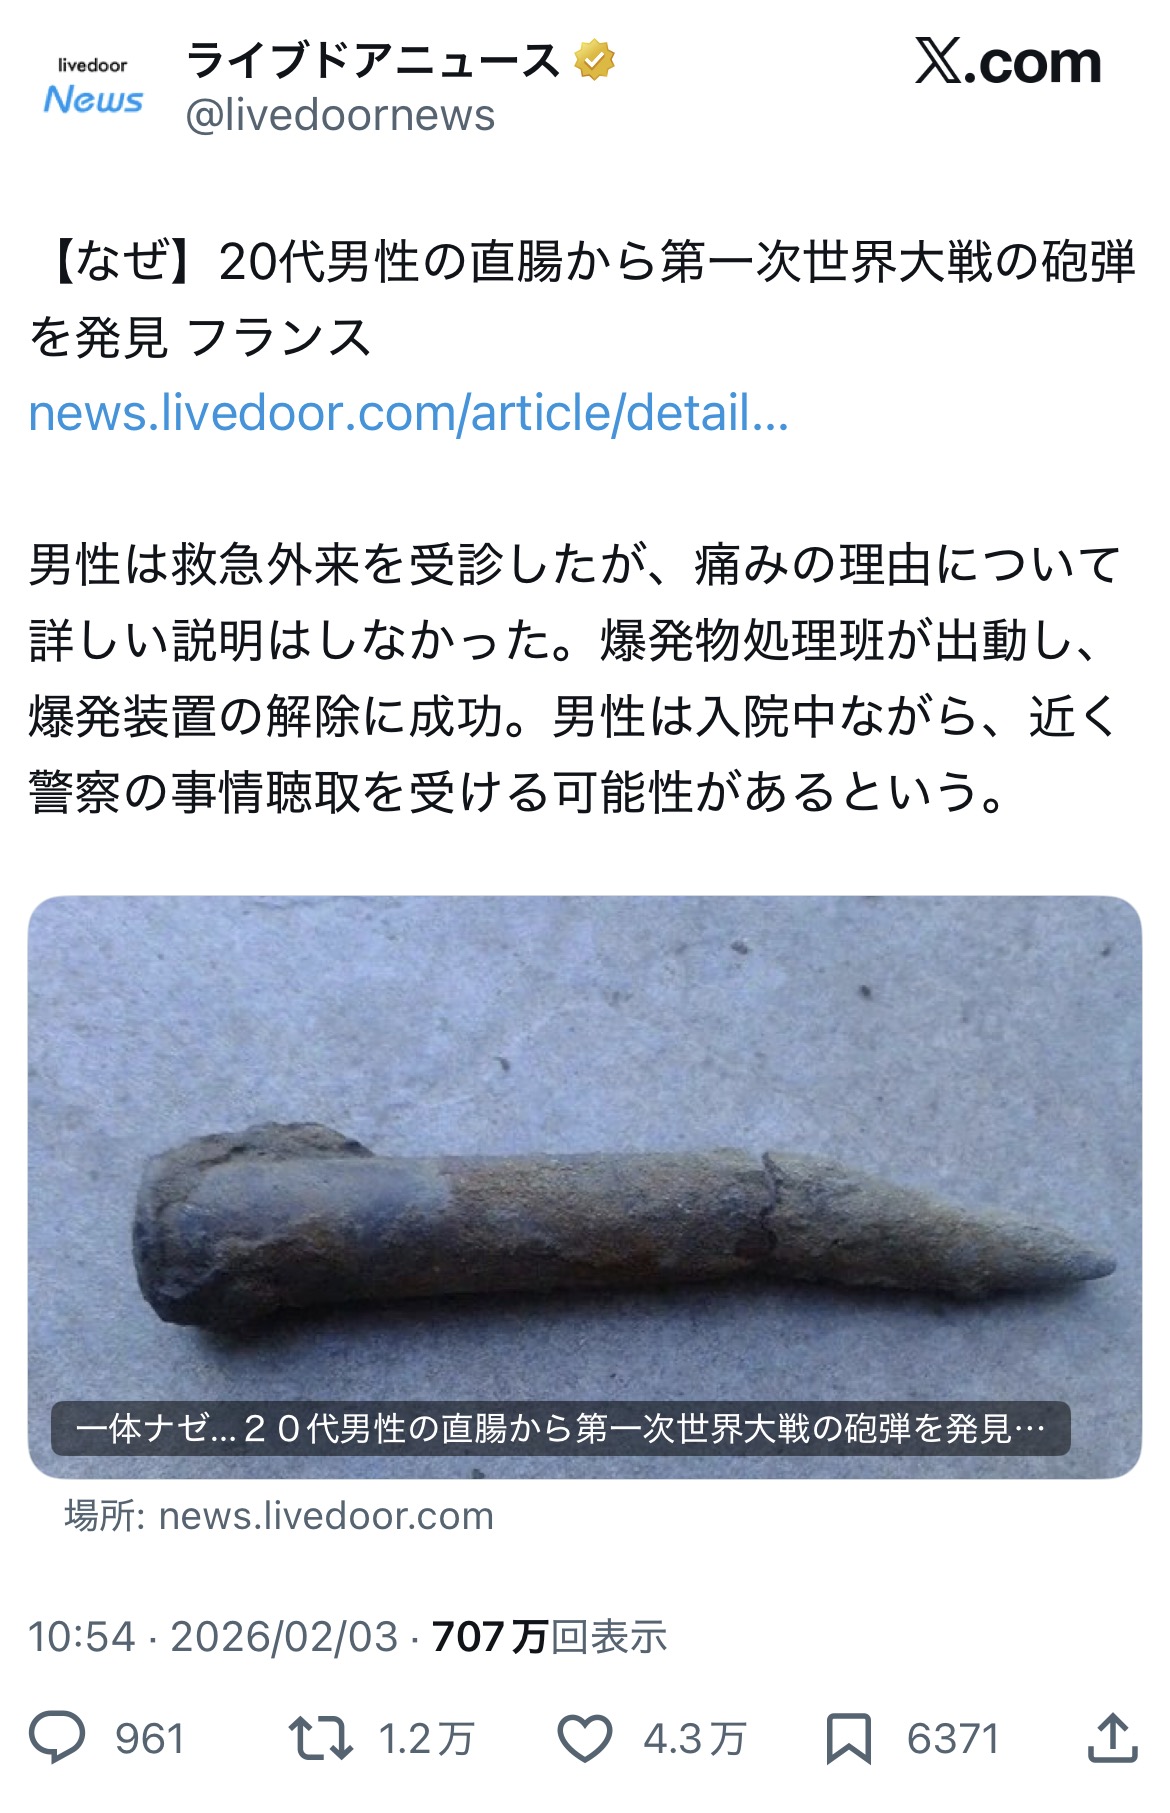Click the 1.2万 repost count

[x=426, y=1739]
